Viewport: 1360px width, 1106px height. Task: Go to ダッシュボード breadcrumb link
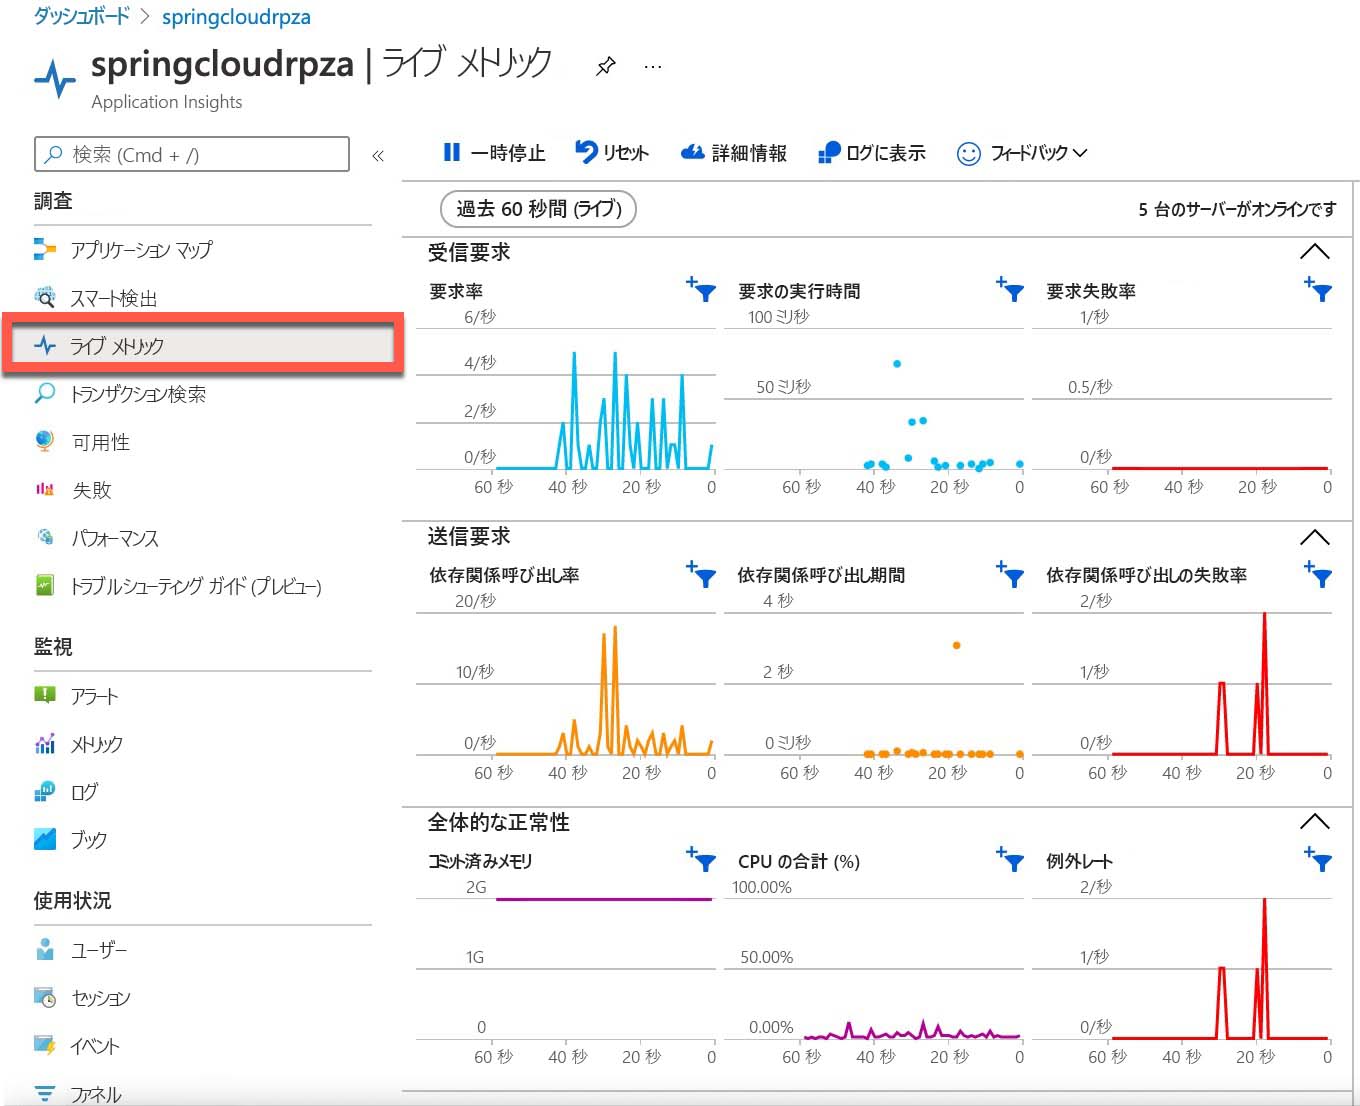81,16
